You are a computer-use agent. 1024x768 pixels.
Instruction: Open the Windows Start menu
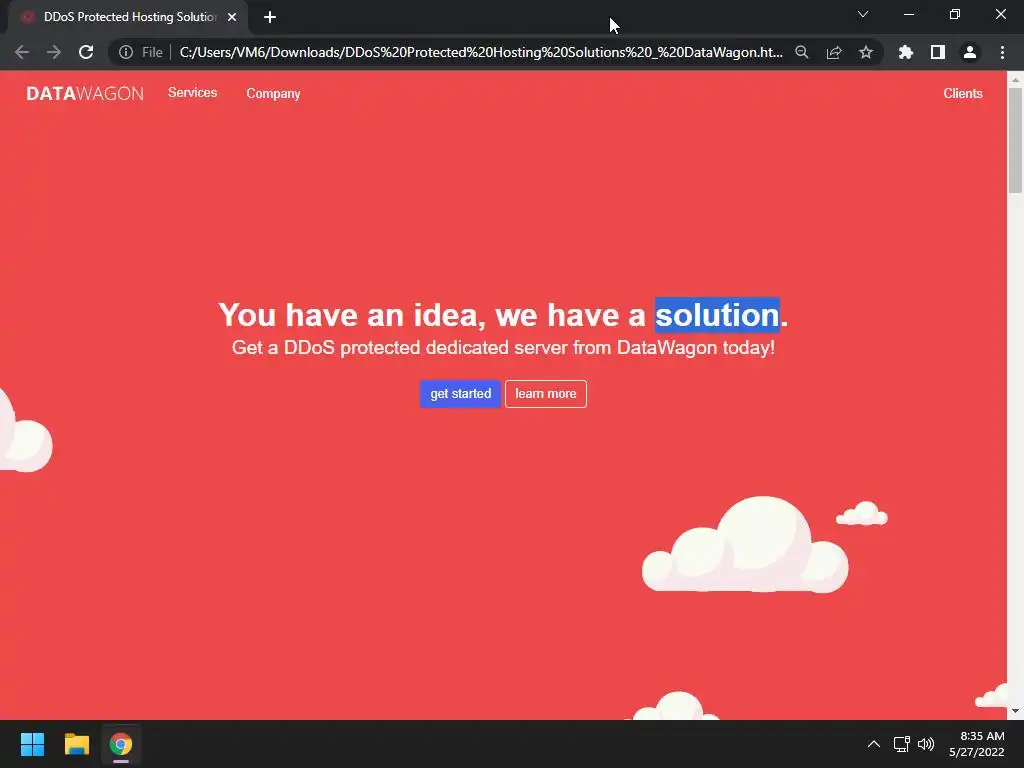pos(32,744)
